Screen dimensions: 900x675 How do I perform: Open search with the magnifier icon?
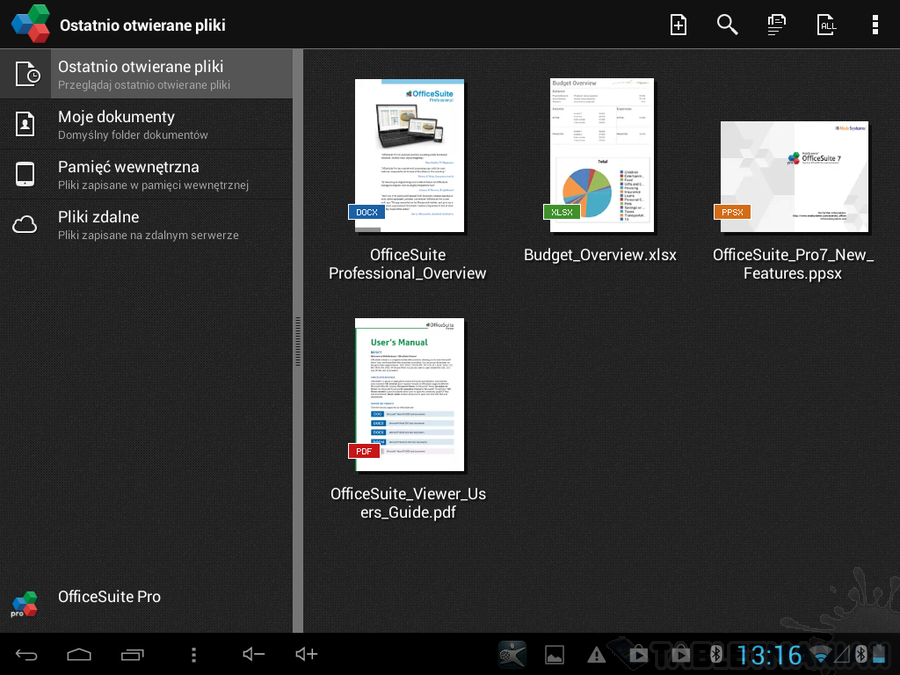[727, 25]
